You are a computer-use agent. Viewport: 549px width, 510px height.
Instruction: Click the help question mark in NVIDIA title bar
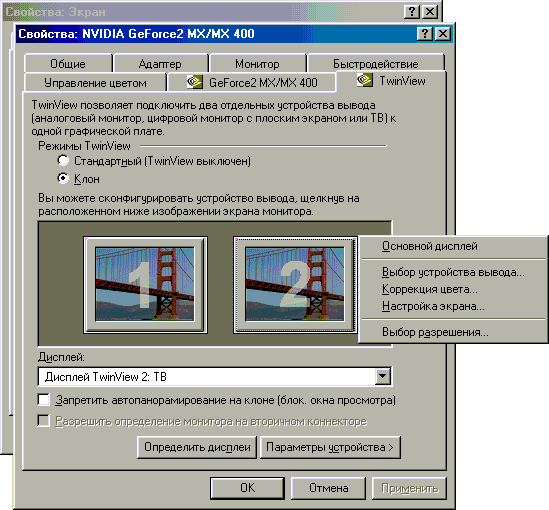[425, 34]
